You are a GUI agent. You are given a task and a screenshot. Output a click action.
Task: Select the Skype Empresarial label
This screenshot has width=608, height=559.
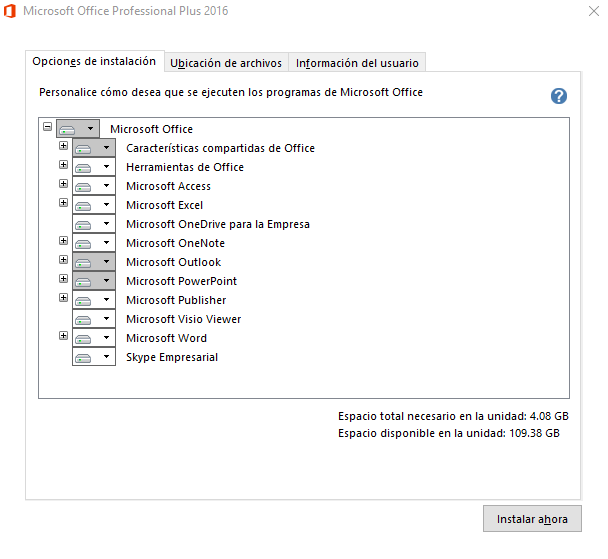click(x=172, y=357)
